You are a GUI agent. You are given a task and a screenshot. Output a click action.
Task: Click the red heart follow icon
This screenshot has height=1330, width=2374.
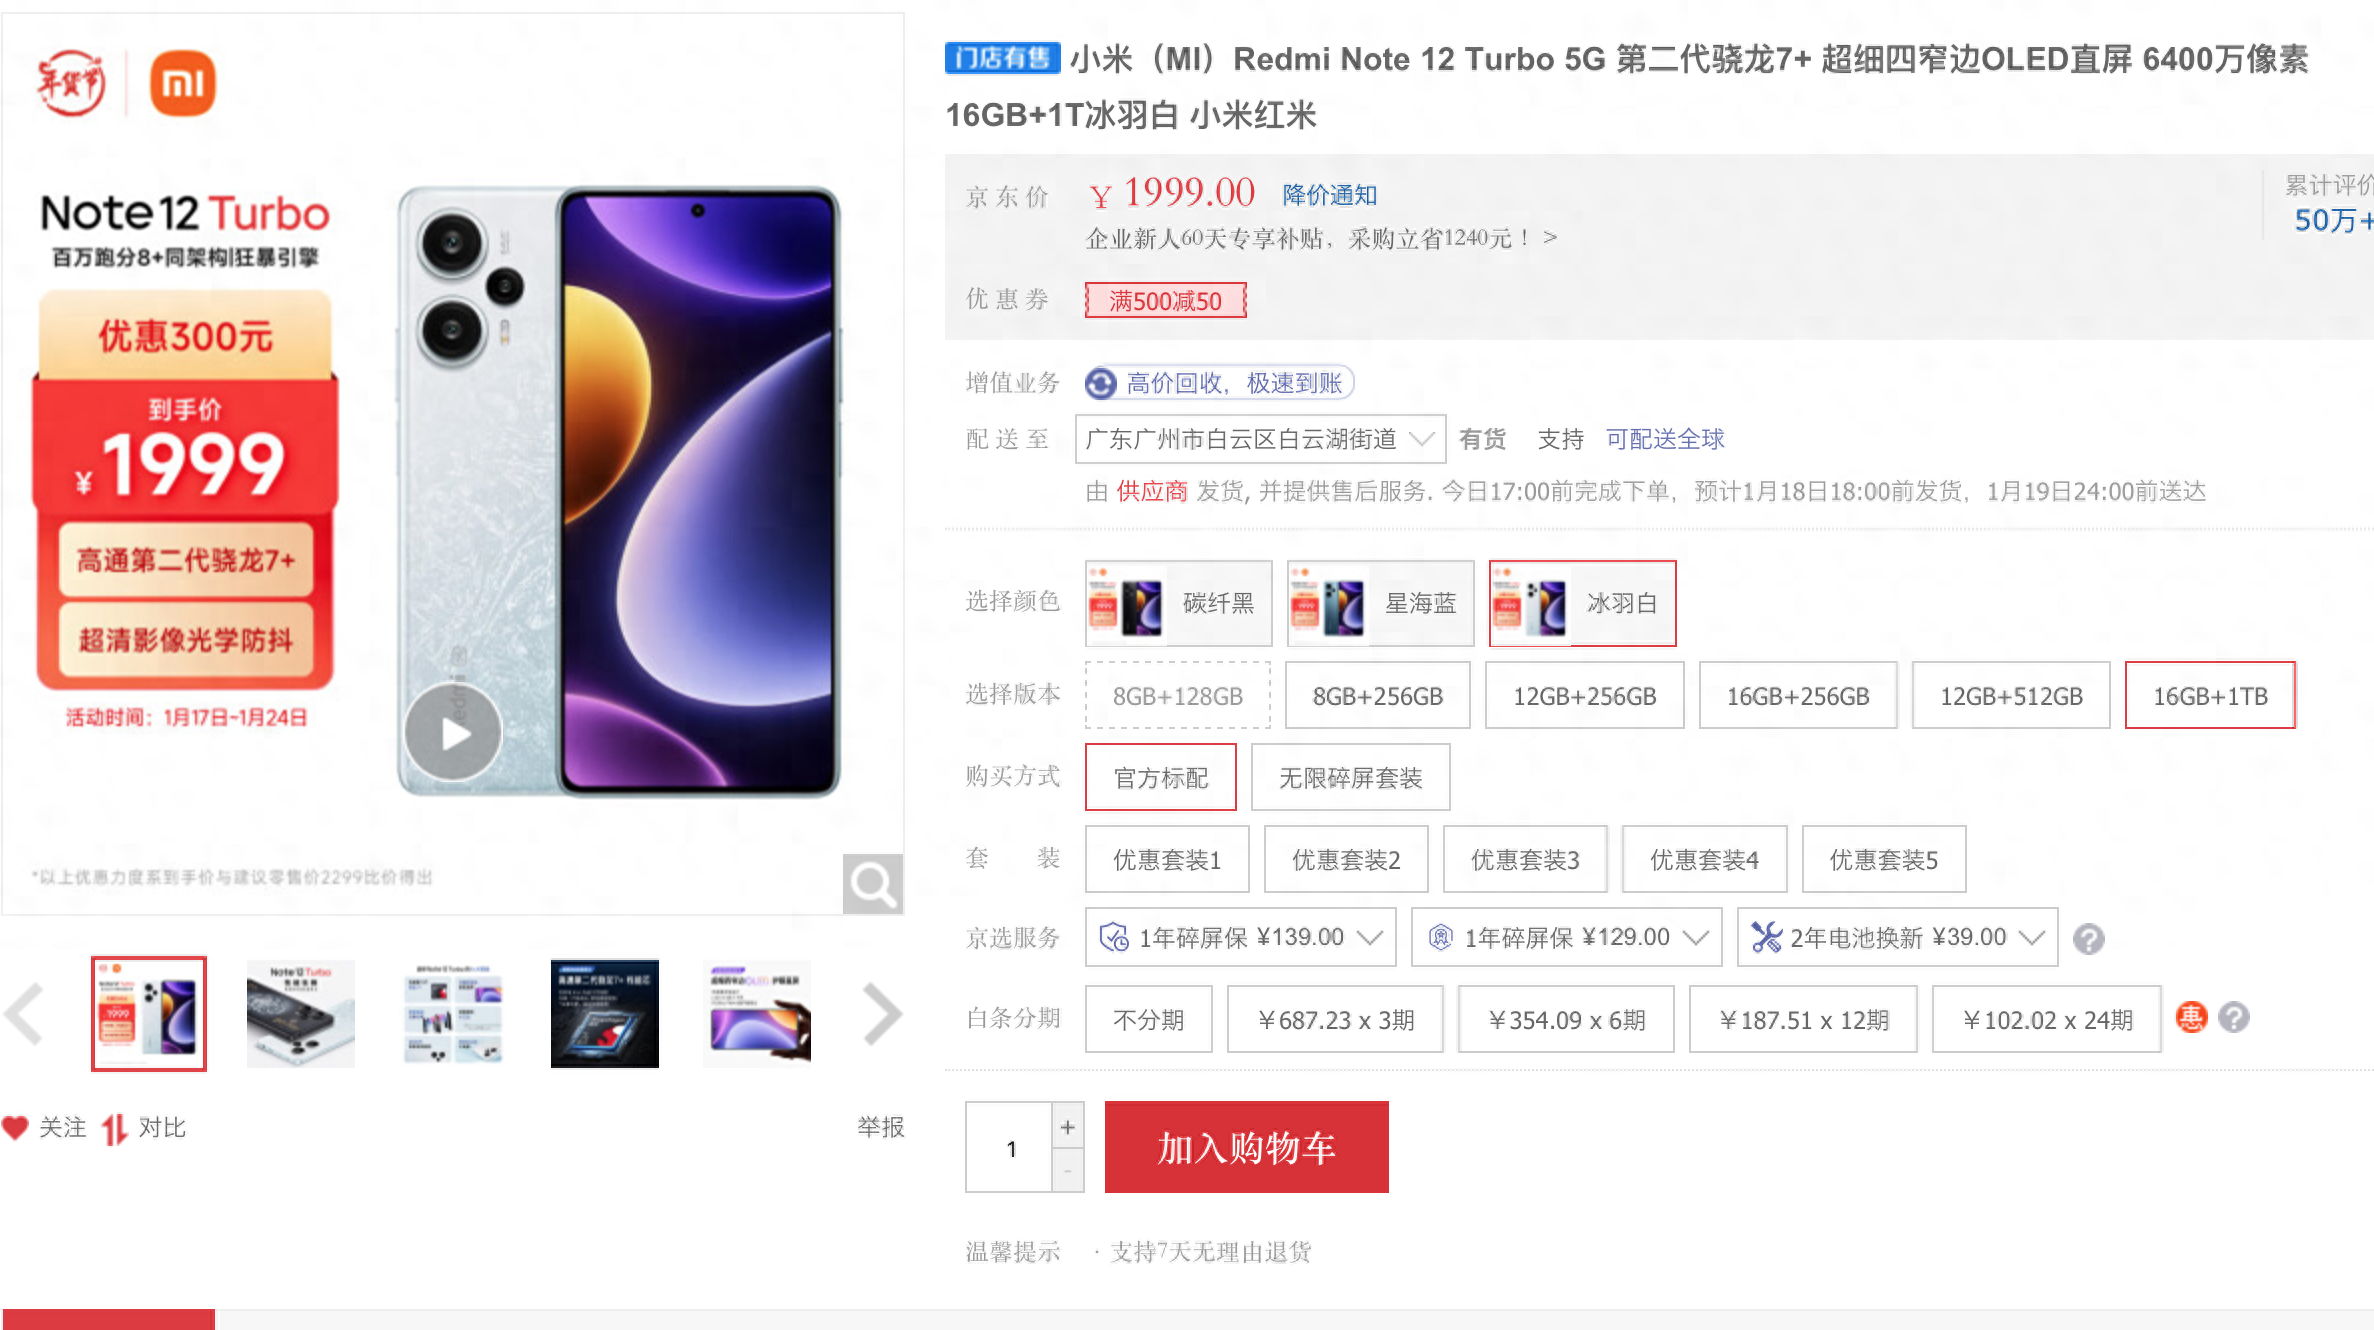(15, 1128)
